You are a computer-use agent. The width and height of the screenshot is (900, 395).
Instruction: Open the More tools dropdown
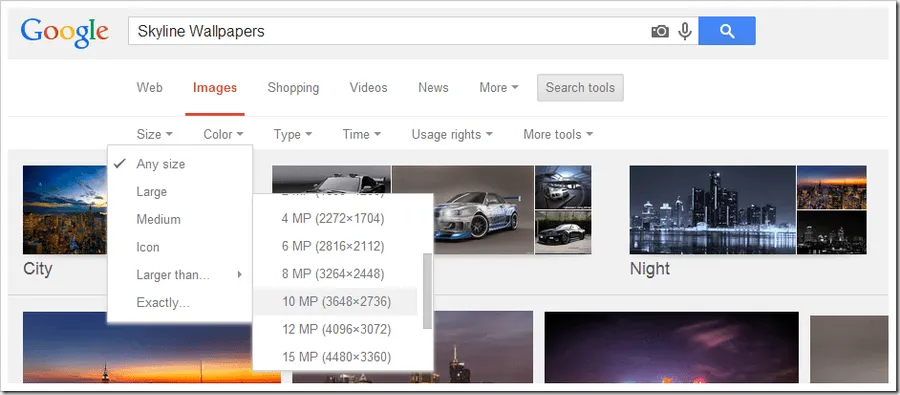point(558,134)
